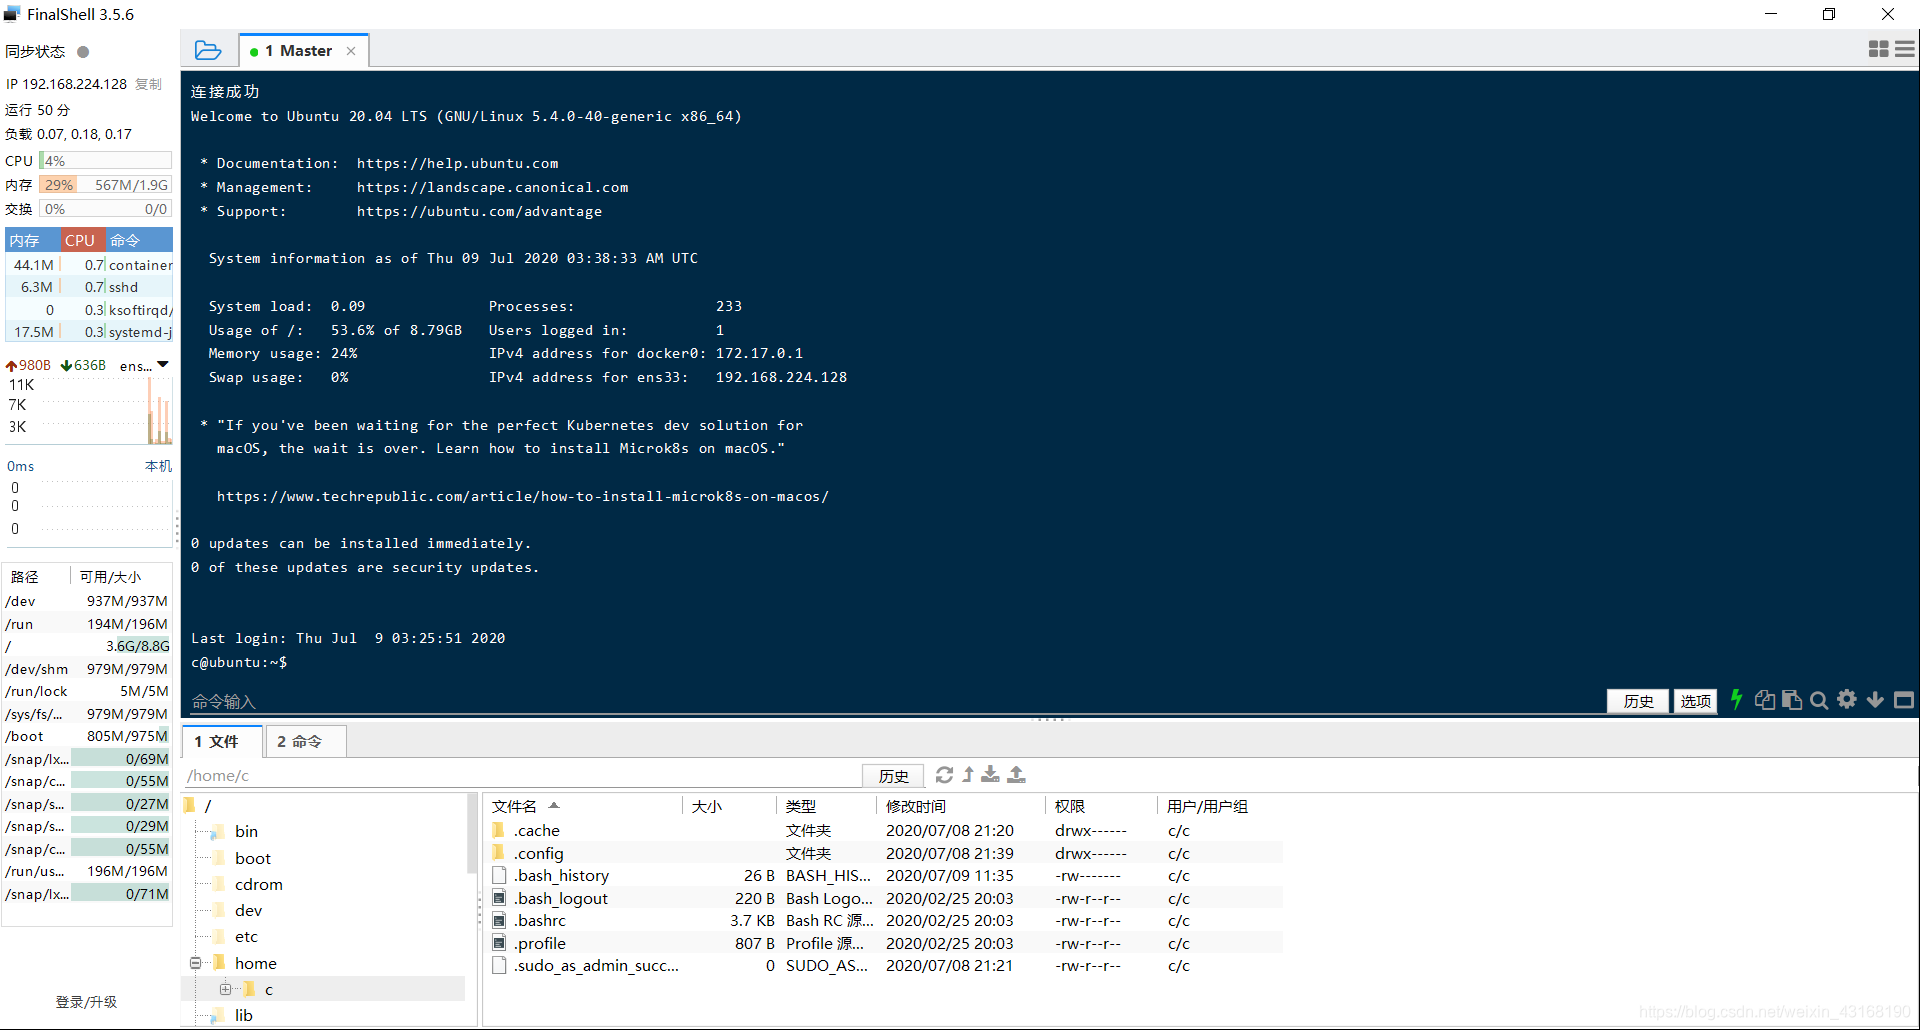
Task: Select the .bashrc file
Action: tap(884, 921)
